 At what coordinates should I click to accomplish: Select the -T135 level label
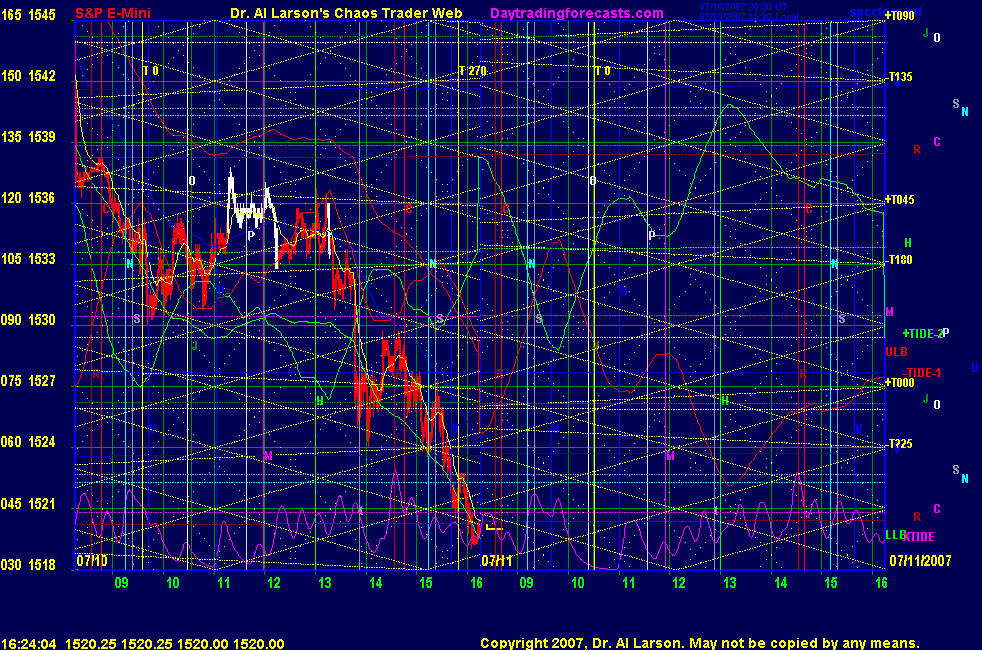[x=900, y=77]
